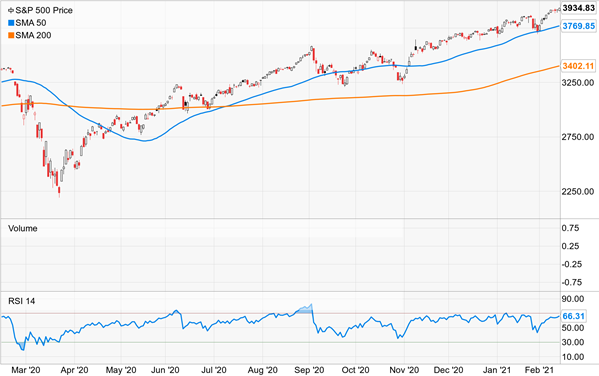The image size is (599, 376).
Task: Click the orange SMA 200 legend swatch
Action: coord(11,36)
